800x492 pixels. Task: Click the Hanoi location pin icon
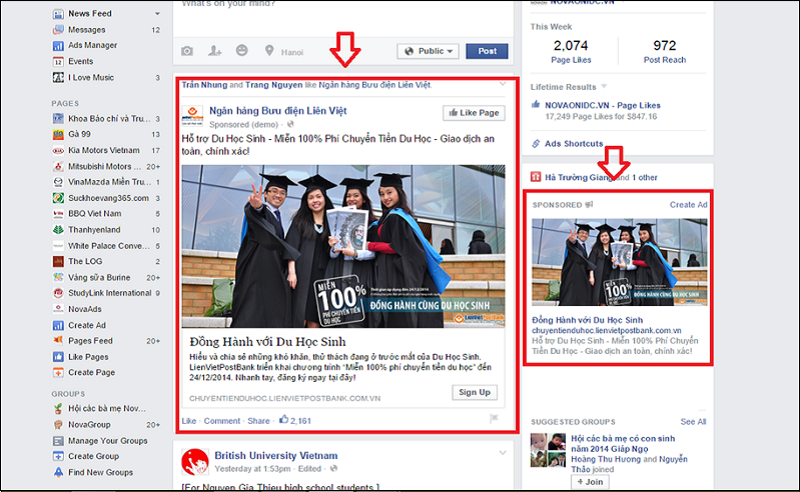pyautogui.click(x=269, y=51)
